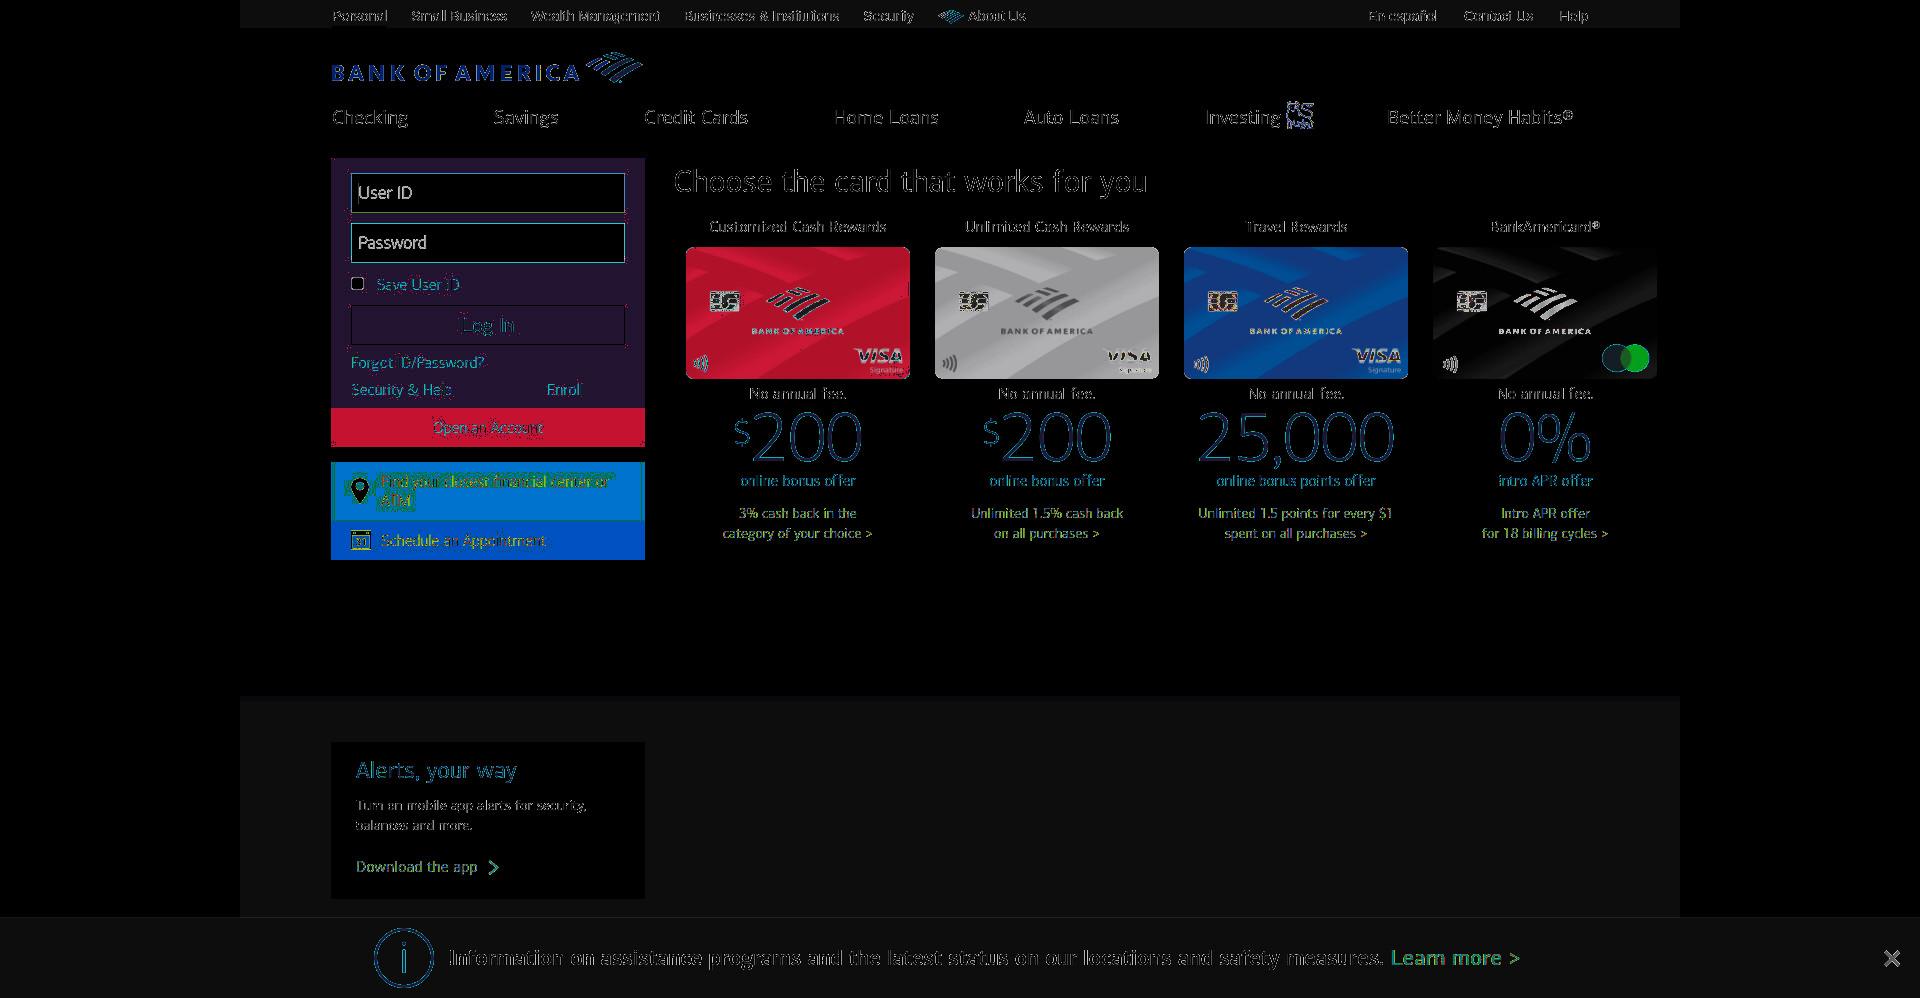Click the arrow next to Download the app
Viewport: 1920px width, 998px height.
[x=493, y=867]
